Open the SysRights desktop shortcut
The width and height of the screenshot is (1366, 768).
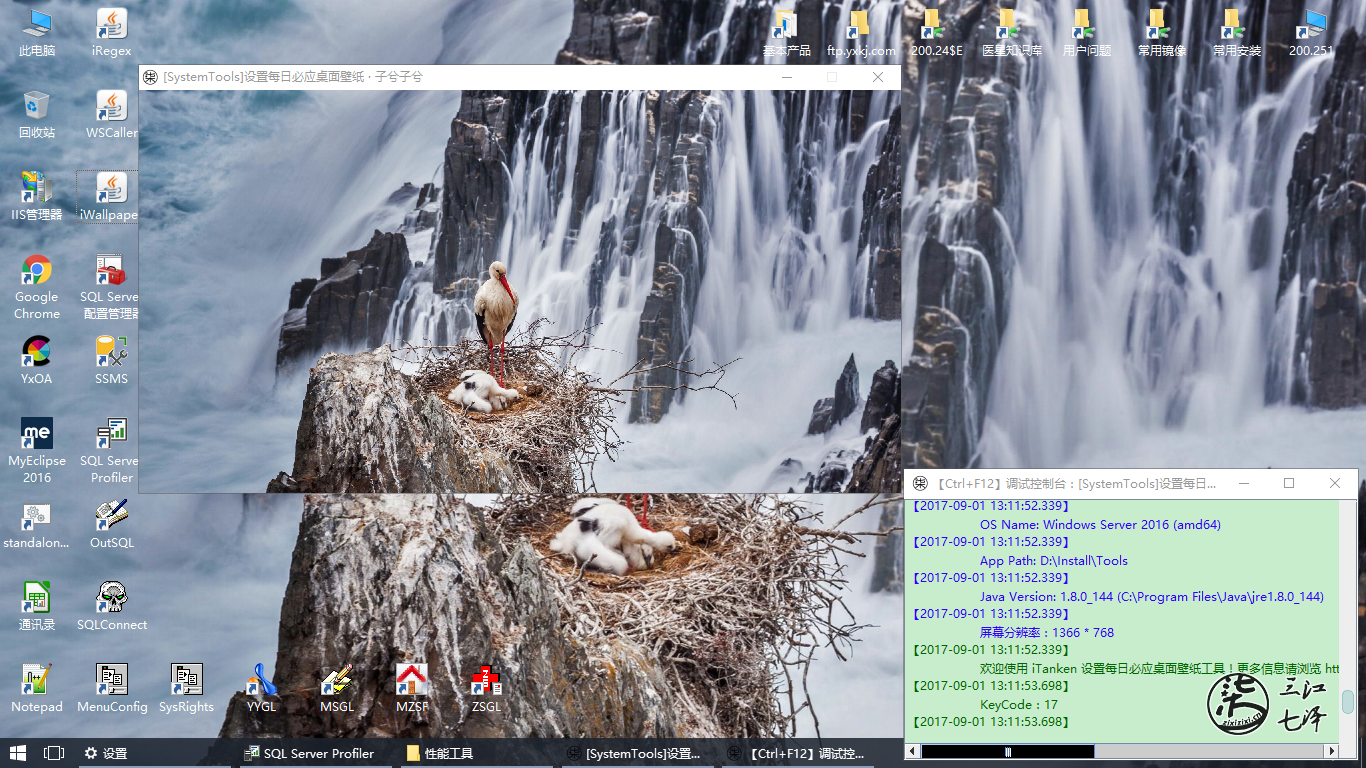(x=187, y=689)
